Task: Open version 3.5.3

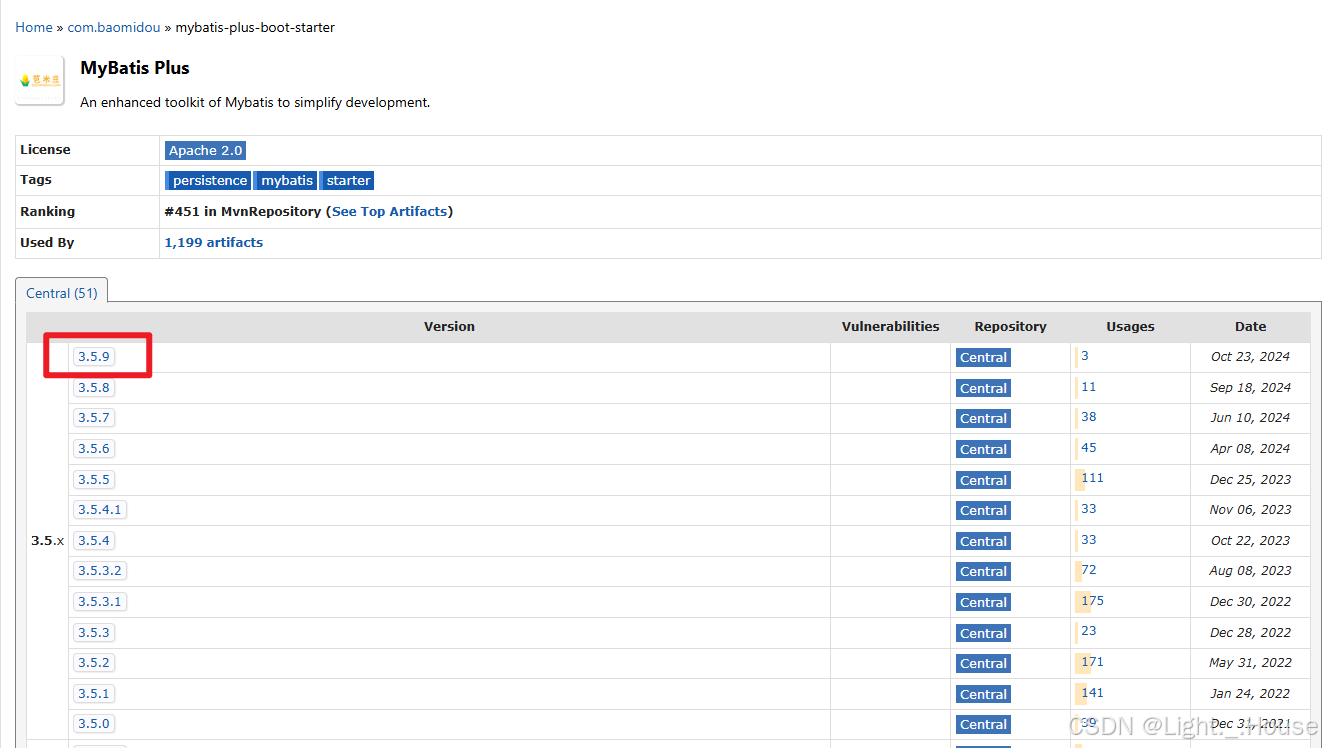Action: pyautogui.click(x=94, y=633)
